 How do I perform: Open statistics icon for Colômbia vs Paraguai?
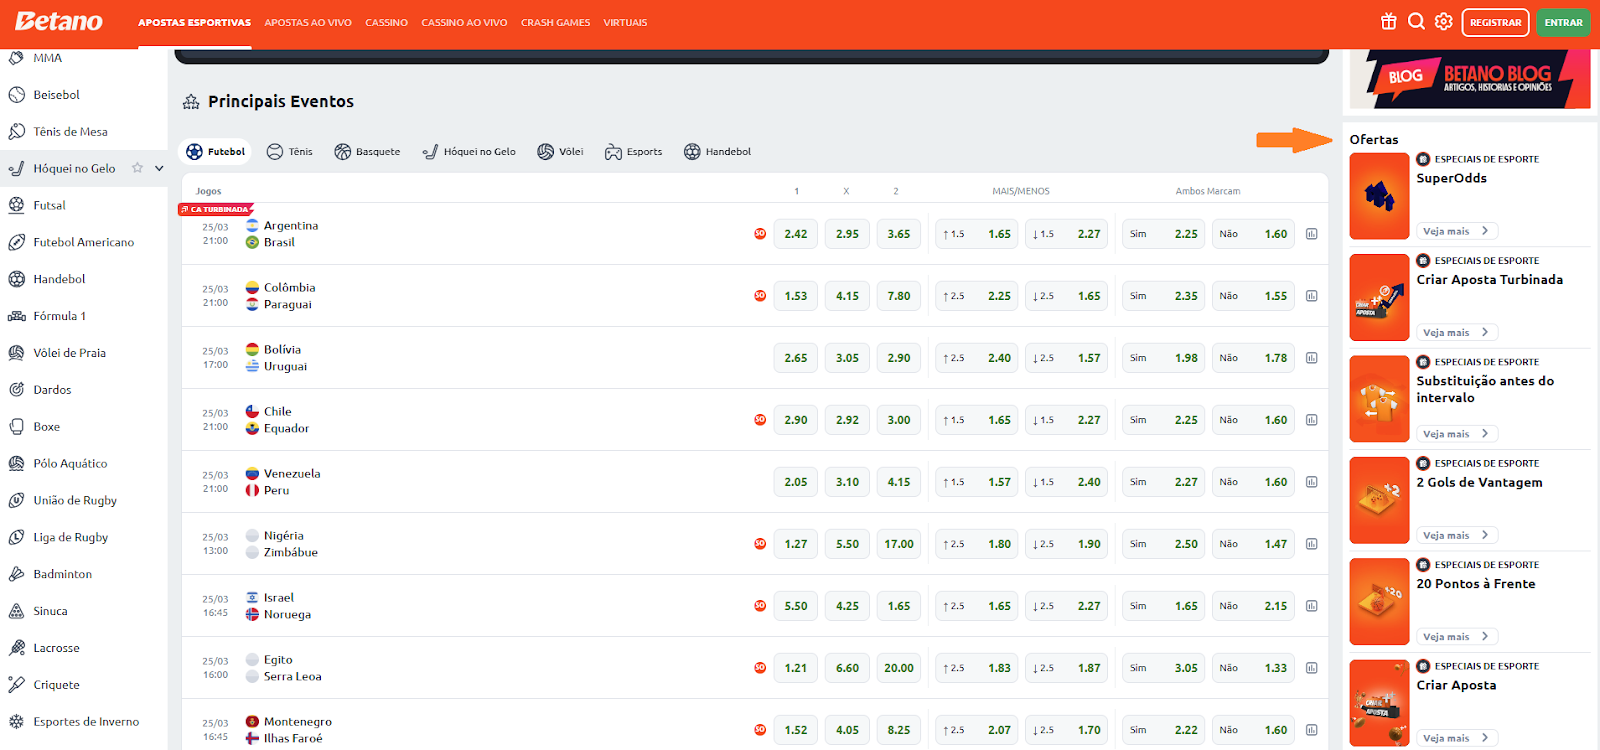coord(1312,296)
